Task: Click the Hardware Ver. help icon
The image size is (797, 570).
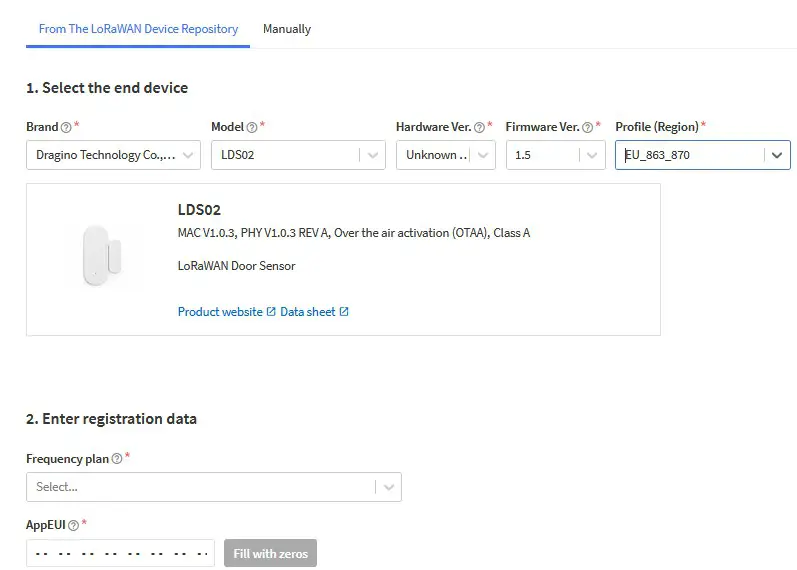Action: (x=479, y=128)
